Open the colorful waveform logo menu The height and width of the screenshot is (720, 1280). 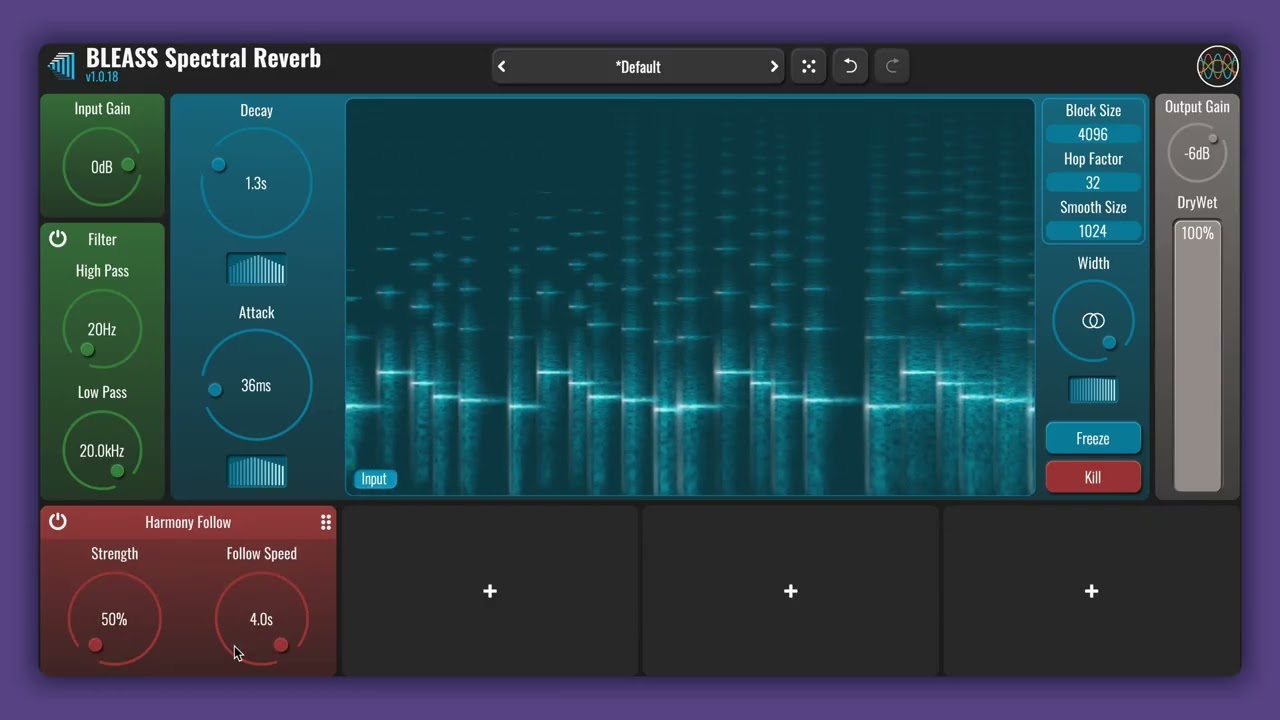click(x=1217, y=67)
